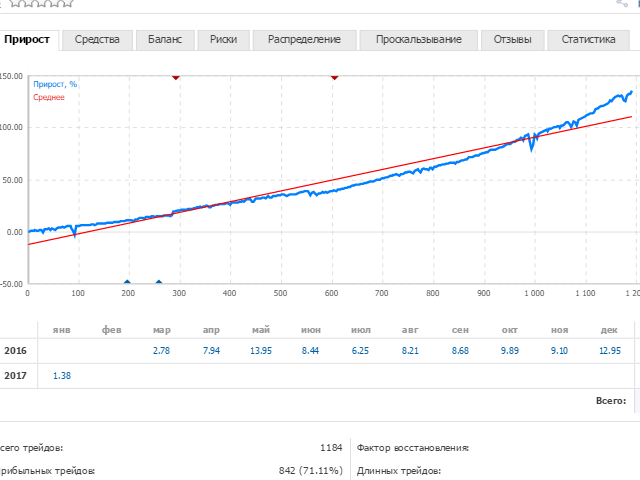Click the Фактор восстановления label
The height and width of the screenshot is (480, 640).
pyautogui.click(x=413, y=448)
